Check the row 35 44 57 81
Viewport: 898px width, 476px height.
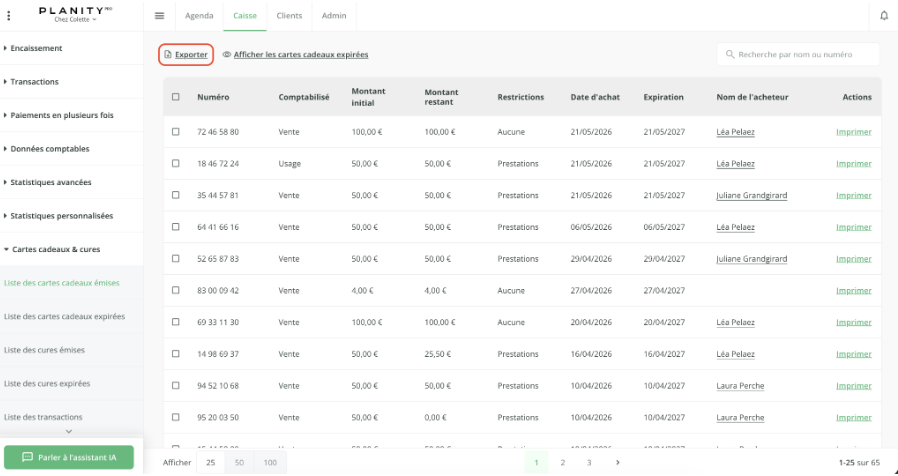tap(176, 195)
